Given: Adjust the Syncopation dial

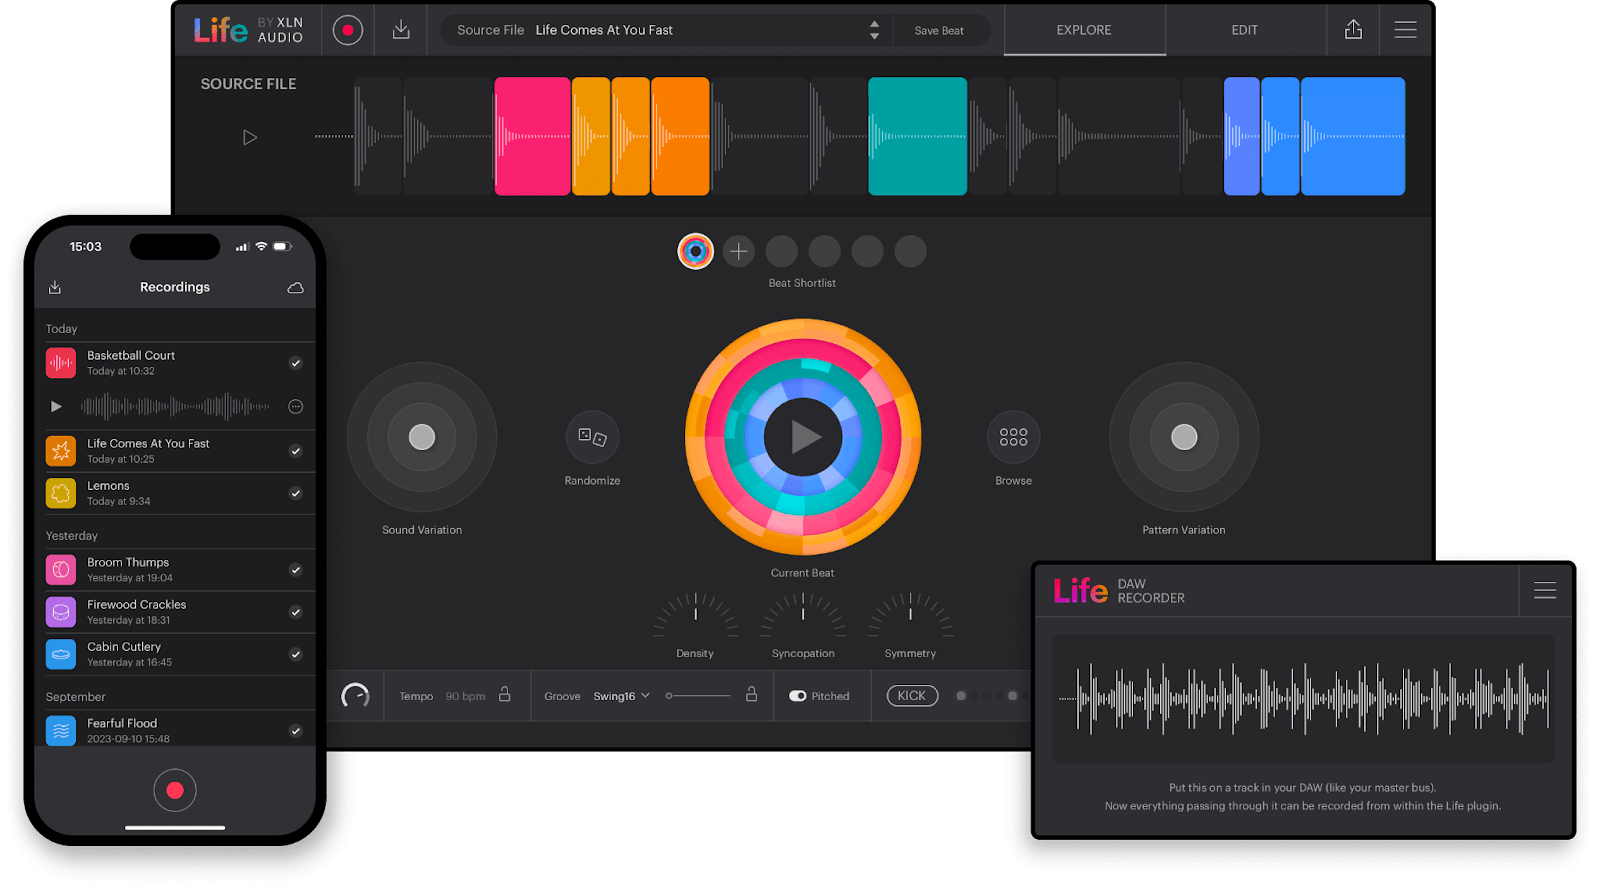Looking at the screenshot, I should pyautogui.click(x=803, y=614).
